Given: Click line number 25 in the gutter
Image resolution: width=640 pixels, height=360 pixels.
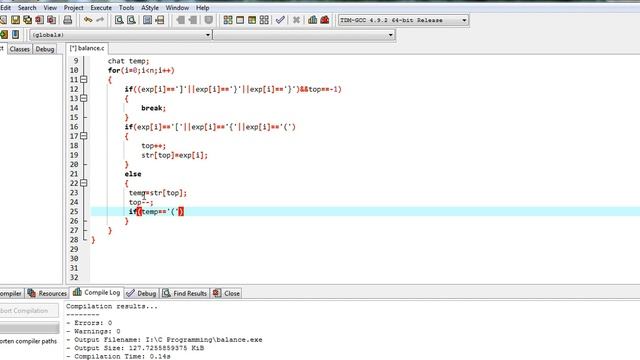Looking at the screenshot, I should (74, 211).
